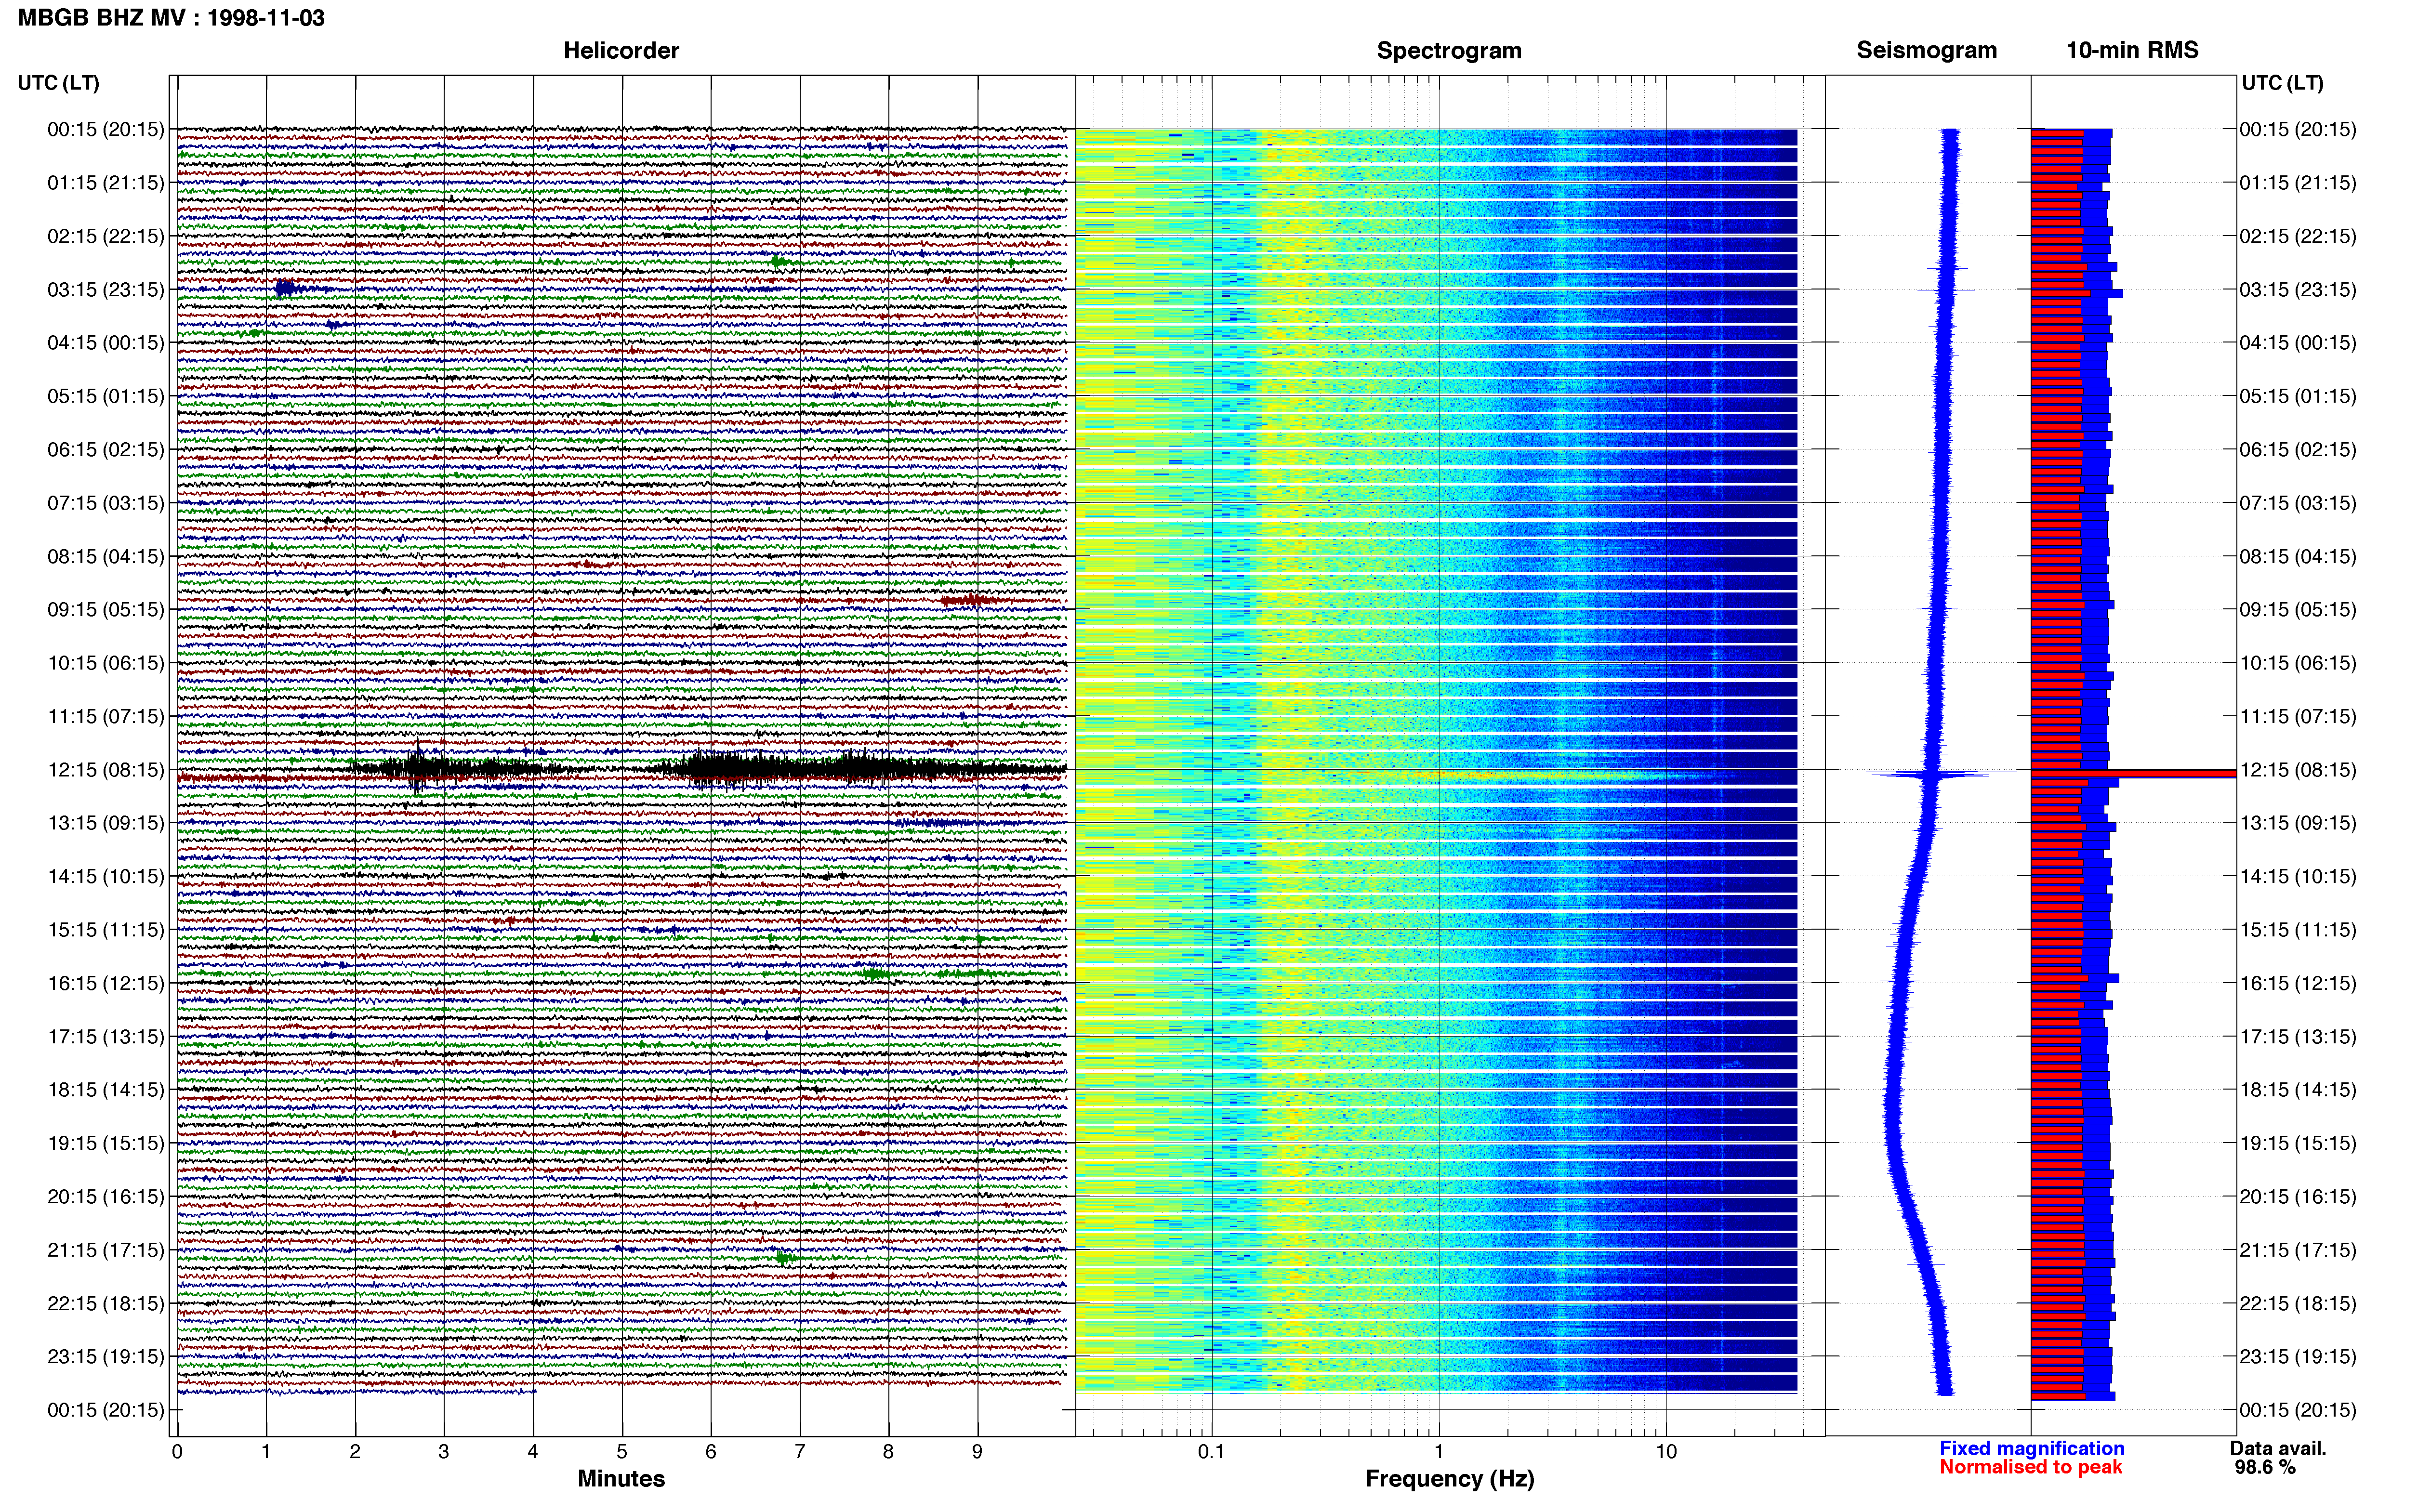Click the '10' frequency tick label
Screen dimensions: 2418x1512
point(1666,1451)
